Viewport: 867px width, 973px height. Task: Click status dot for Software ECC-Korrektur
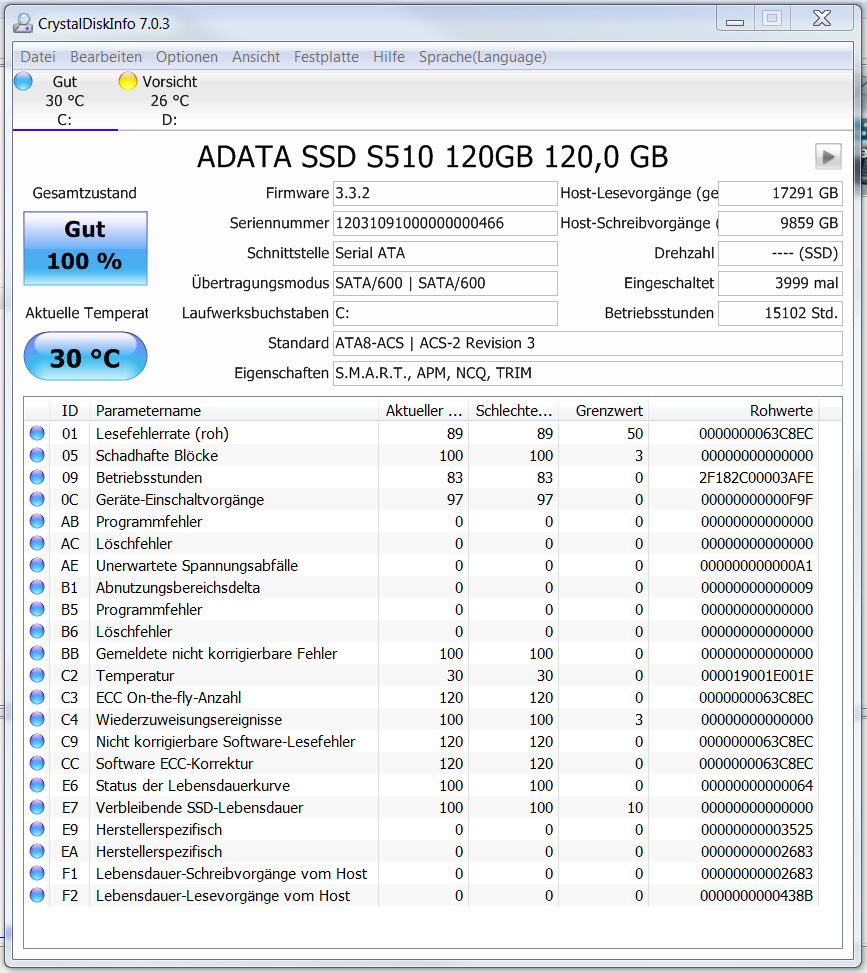click(37, 763)
